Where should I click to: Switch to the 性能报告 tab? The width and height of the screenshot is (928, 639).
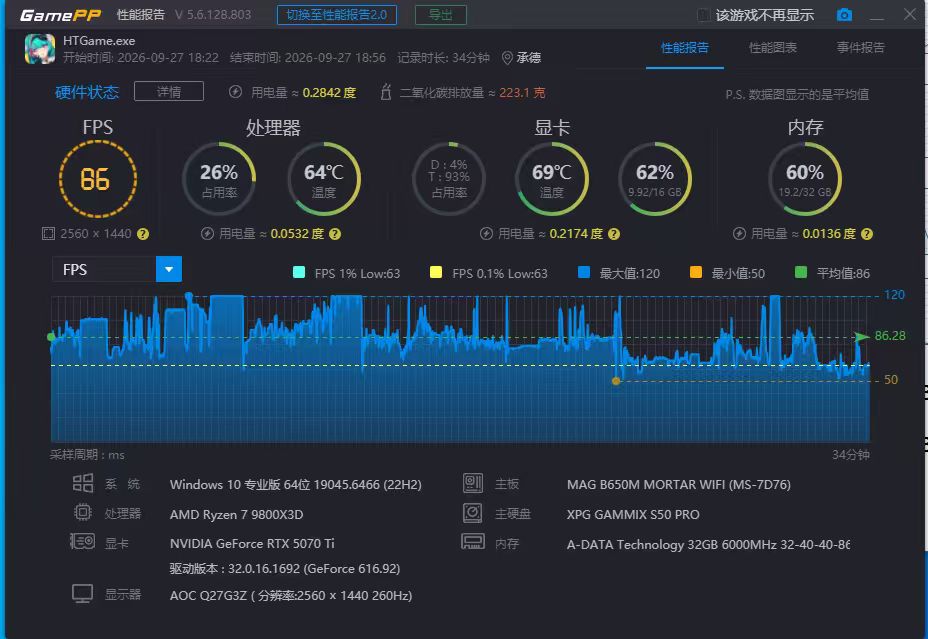[x=685, y=48]
